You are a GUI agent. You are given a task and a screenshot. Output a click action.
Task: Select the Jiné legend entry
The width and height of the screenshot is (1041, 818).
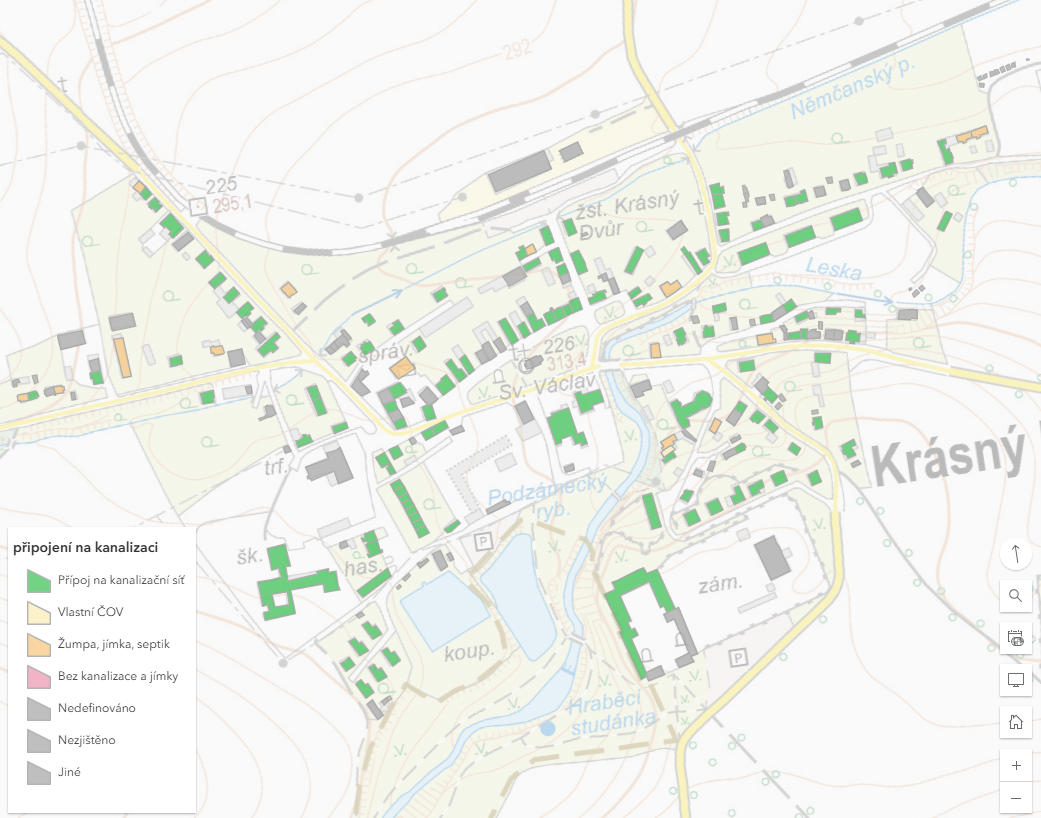tap(69, 772)
